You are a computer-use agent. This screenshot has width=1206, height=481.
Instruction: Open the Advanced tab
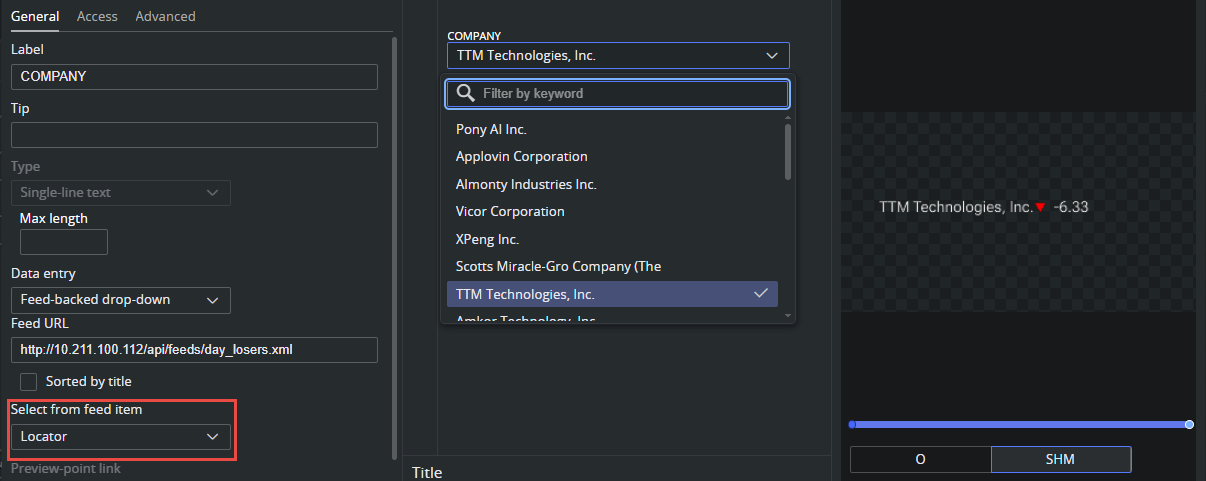click(165, 16)
